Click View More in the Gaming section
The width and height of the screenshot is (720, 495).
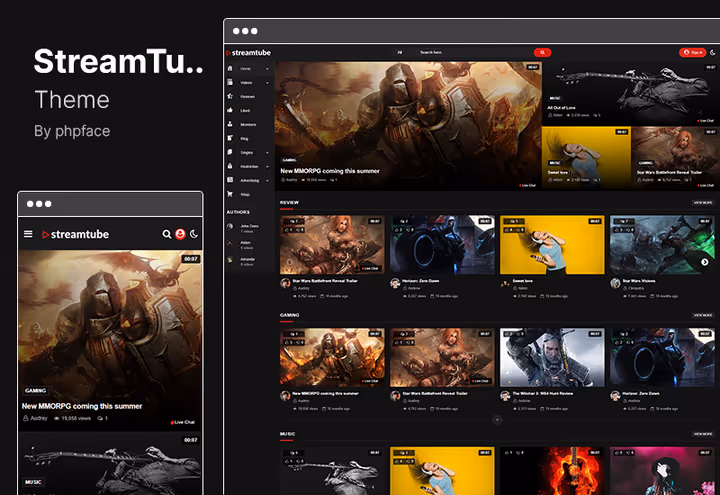(x=703, y=315)
